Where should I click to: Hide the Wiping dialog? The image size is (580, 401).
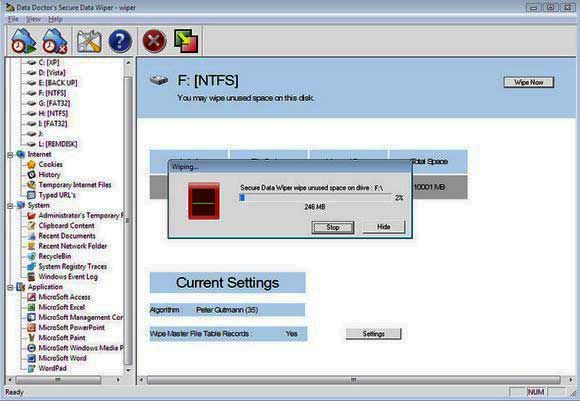point(384,227)
